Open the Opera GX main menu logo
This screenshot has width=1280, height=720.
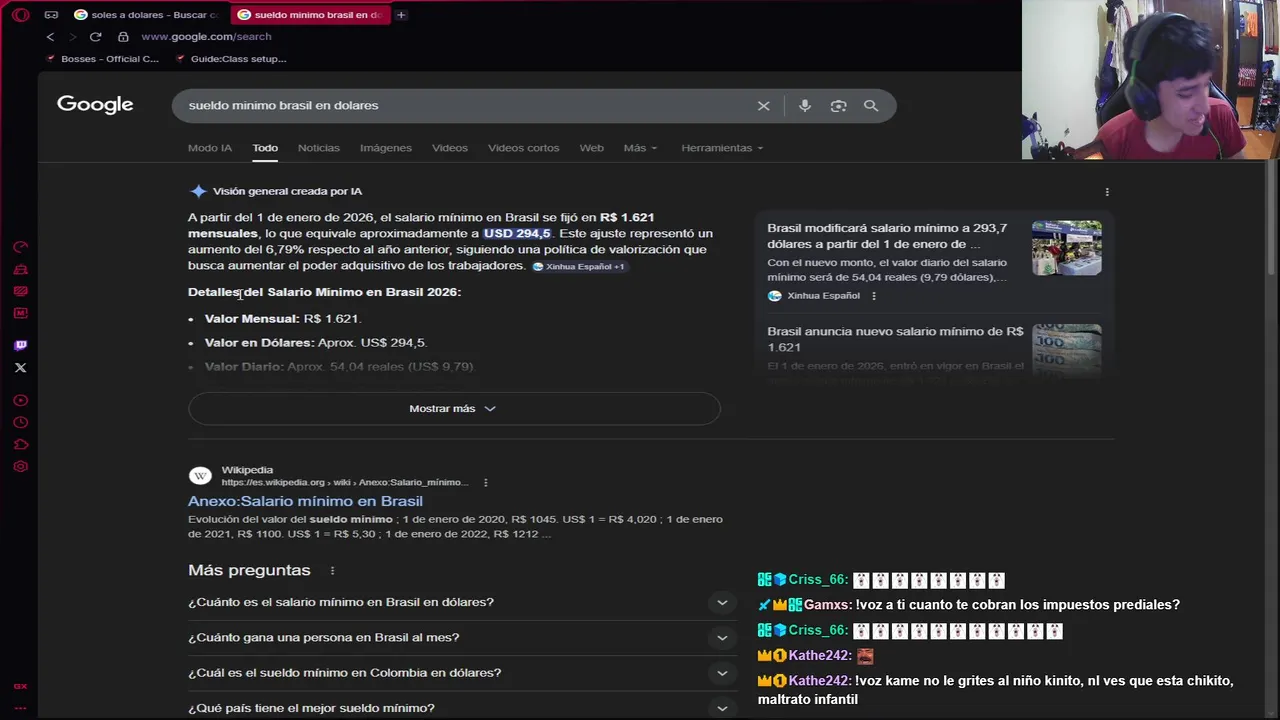tap(20, 15)
